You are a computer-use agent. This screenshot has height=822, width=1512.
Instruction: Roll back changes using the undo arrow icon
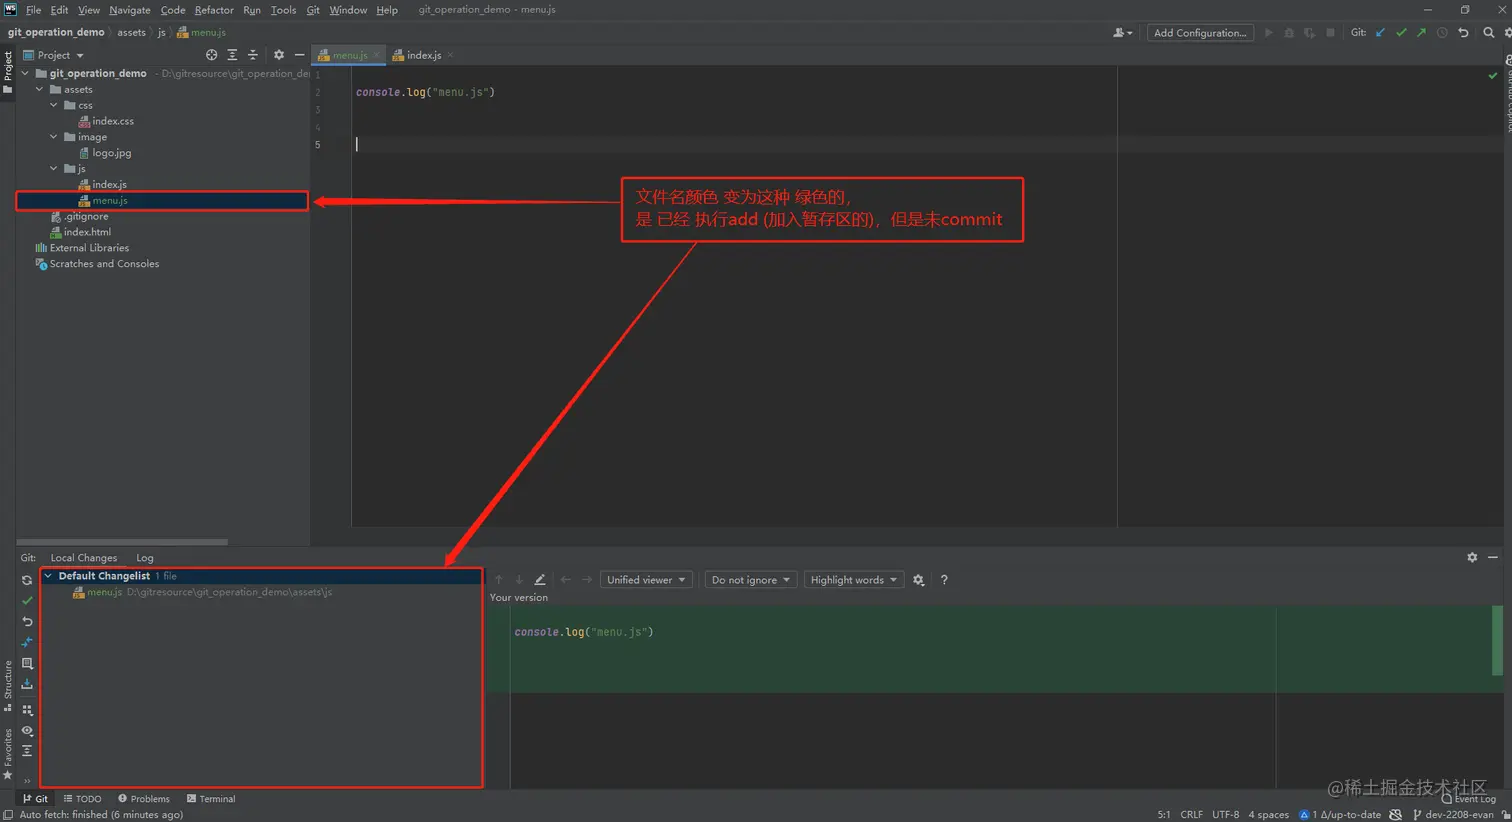(x=1464, y=32)
